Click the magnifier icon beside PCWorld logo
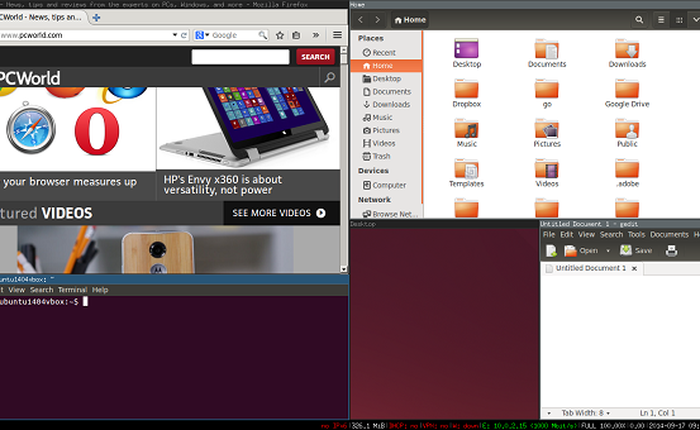Viewport: 700px width, 430px height. [329, 78]
